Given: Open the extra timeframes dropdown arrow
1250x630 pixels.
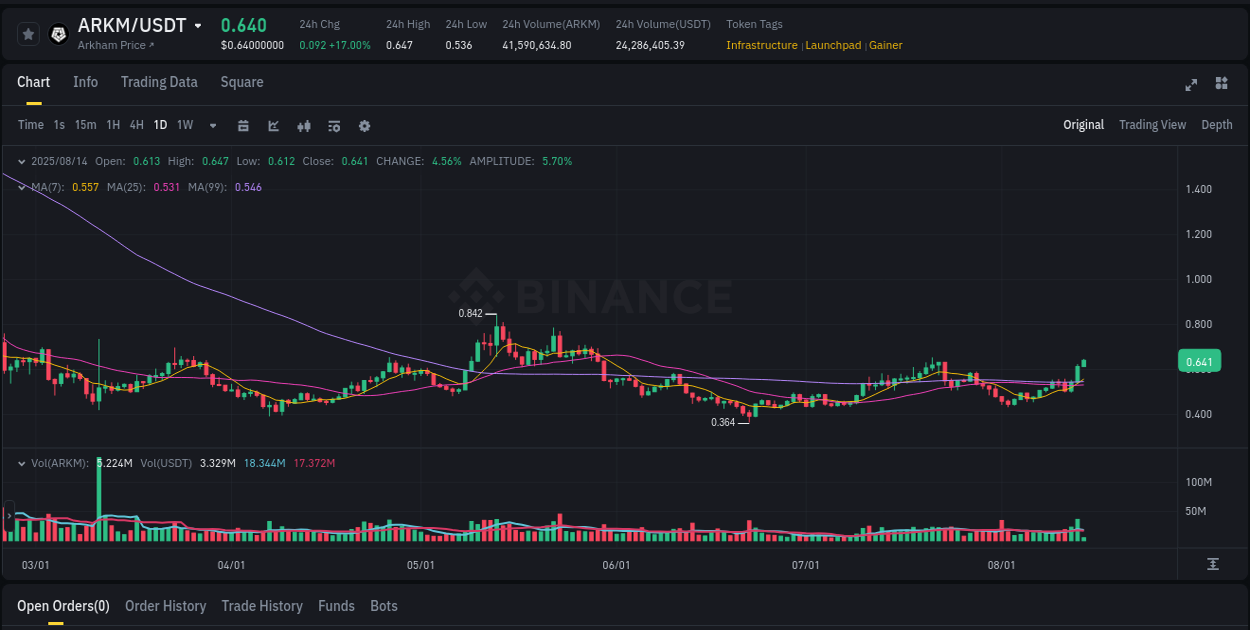Looking at the screenshot, I should 211,125.
